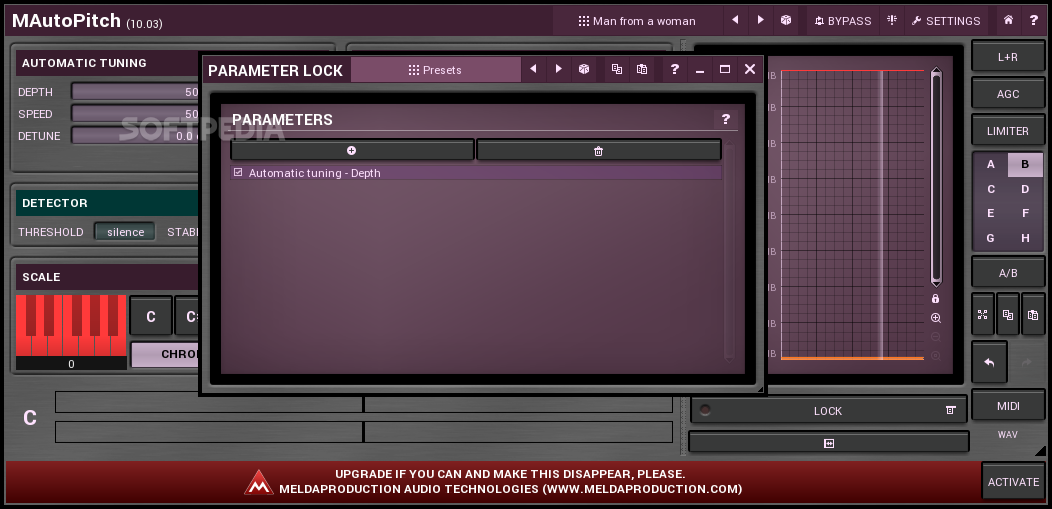1052x509 pixels.
Task: Click the SCALE panel header
Action: click(107, 277)
